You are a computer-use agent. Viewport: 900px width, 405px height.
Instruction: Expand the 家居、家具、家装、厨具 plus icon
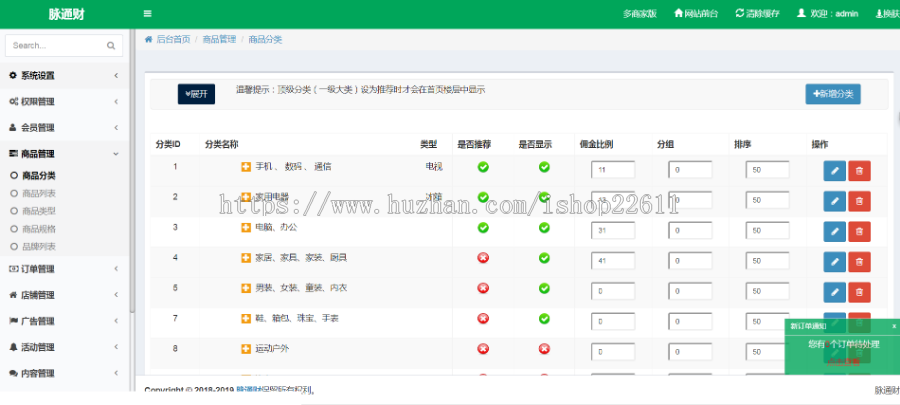246,258
